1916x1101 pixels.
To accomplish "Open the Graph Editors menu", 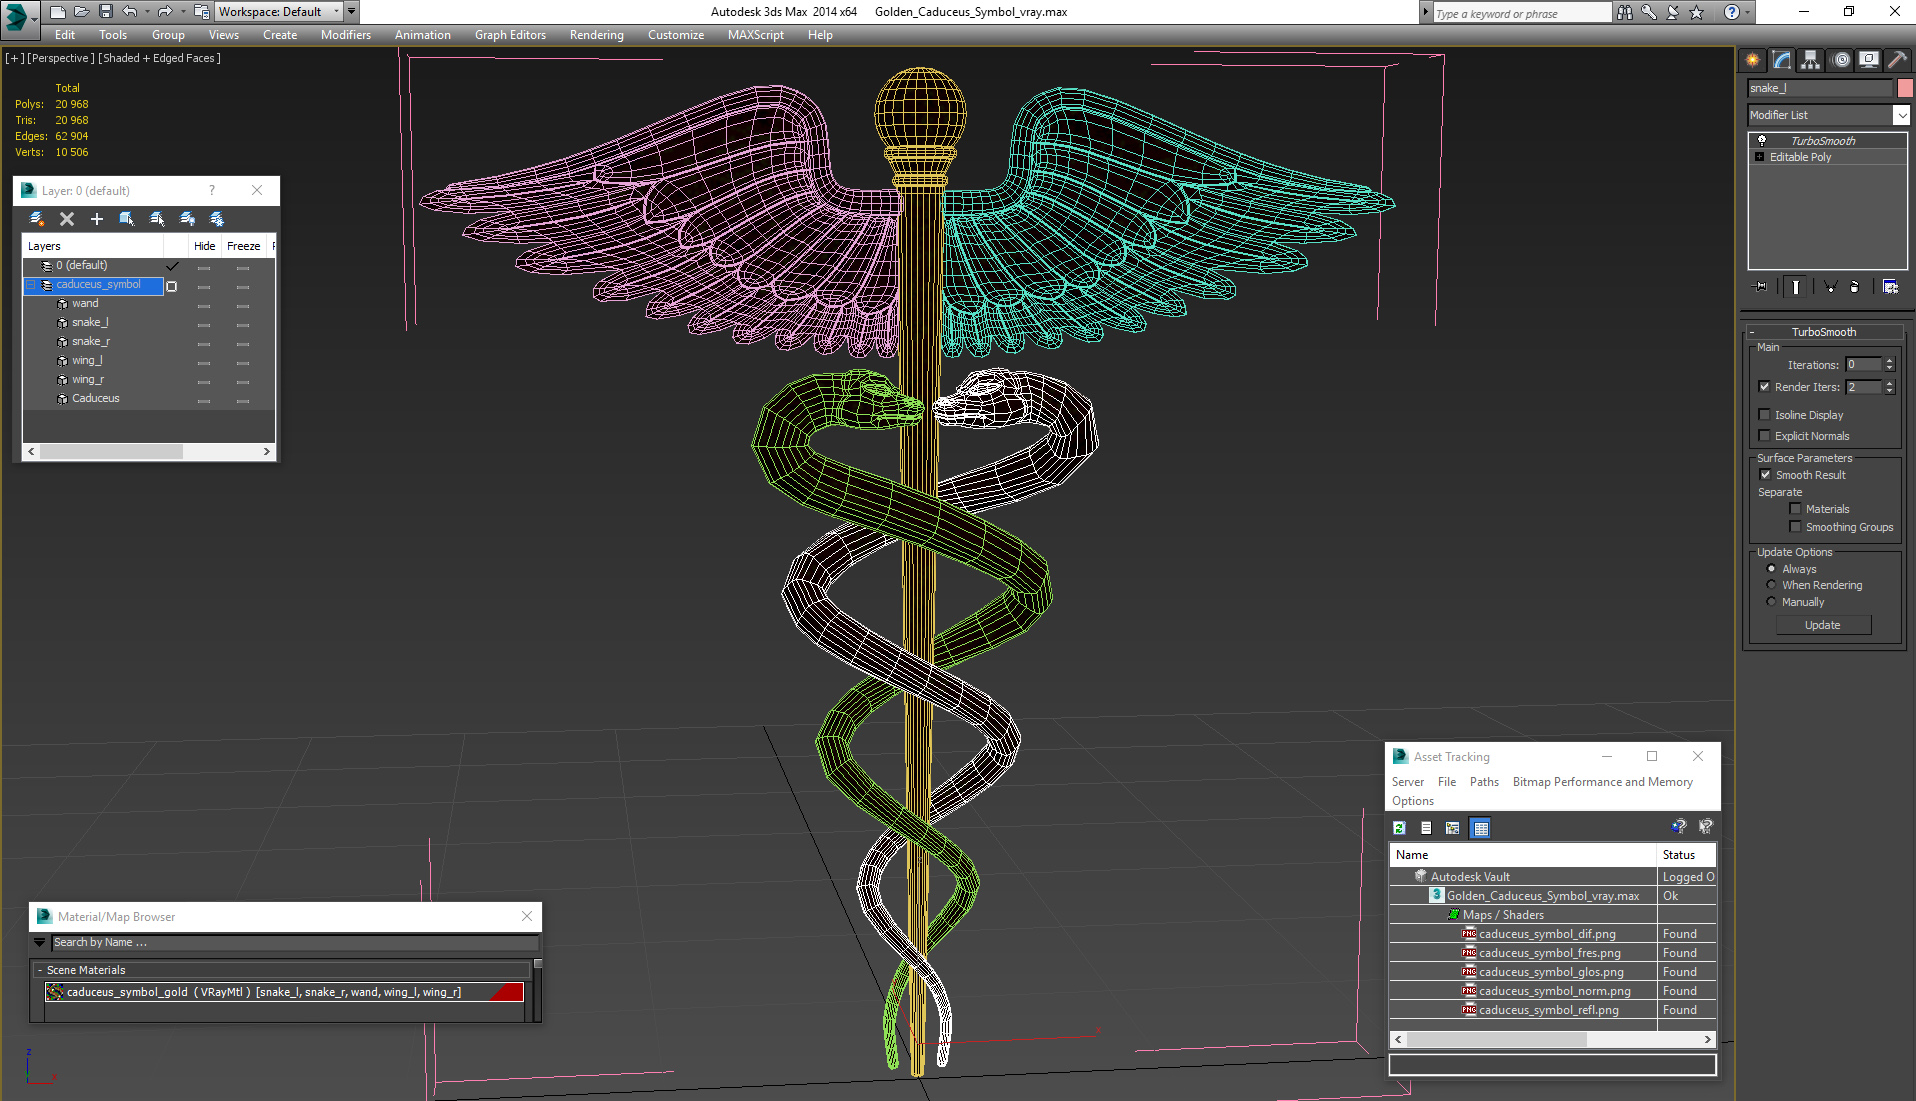I will 510,35.
